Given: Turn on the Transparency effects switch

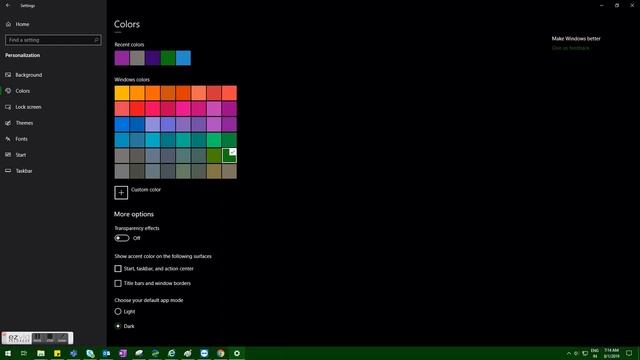Looking at the screenshot, I should 122,238.
